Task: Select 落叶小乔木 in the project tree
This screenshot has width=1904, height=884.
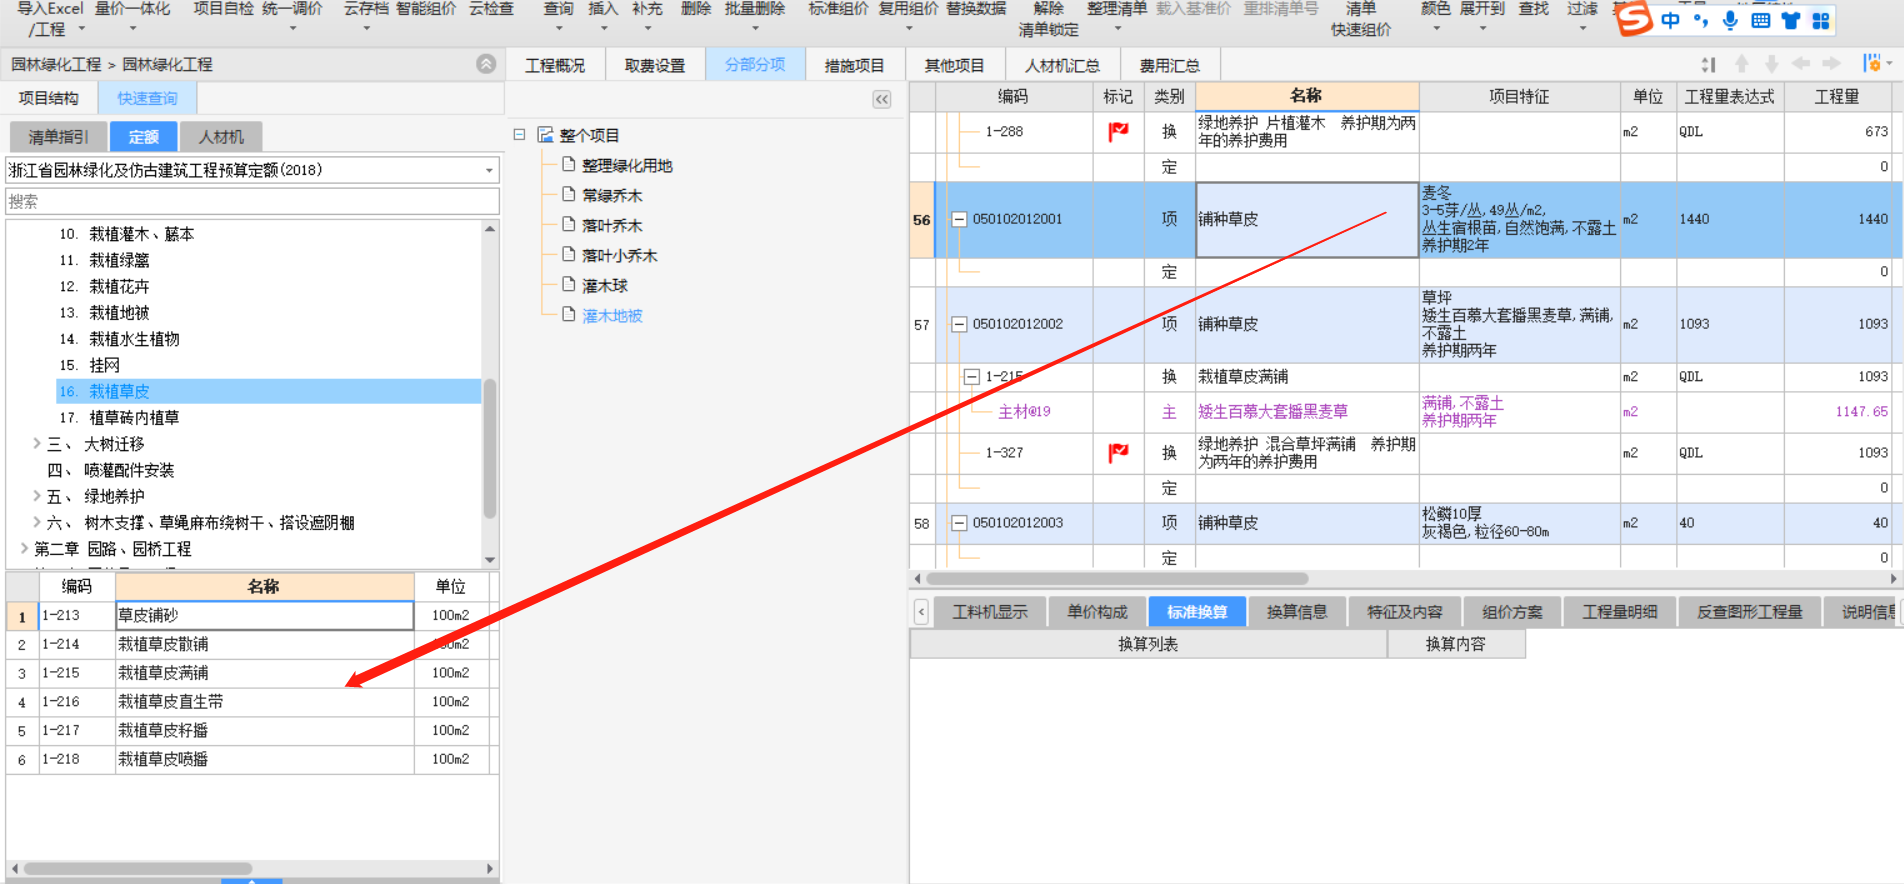Action: pyautogui.click(x=619, y=255)
